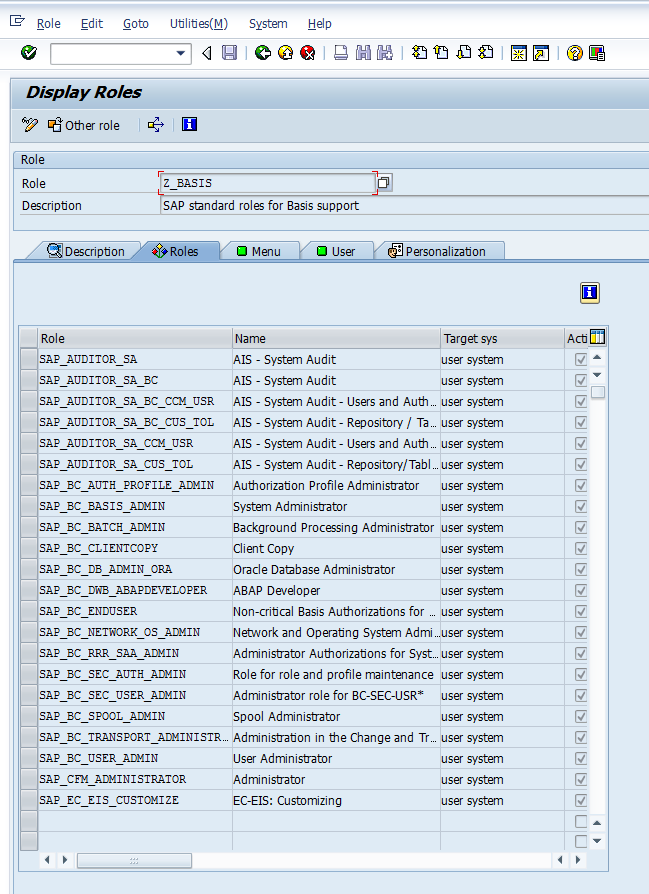Click the 'EC-EIS: Customizing' name cell
Viewport: 649px width, 894px height.
pyautogui.click(x=336, y=800)
